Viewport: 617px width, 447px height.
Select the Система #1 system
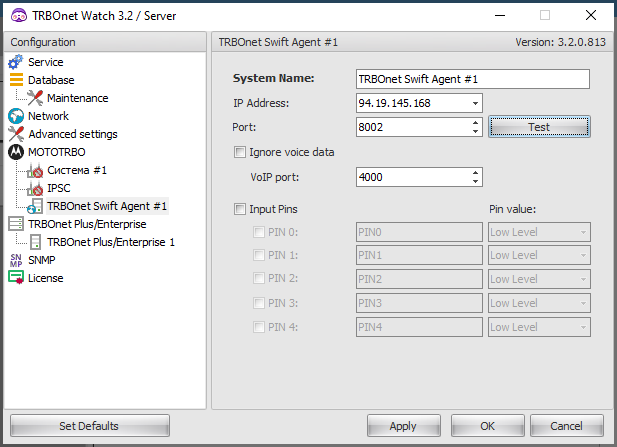click(77, 170)
